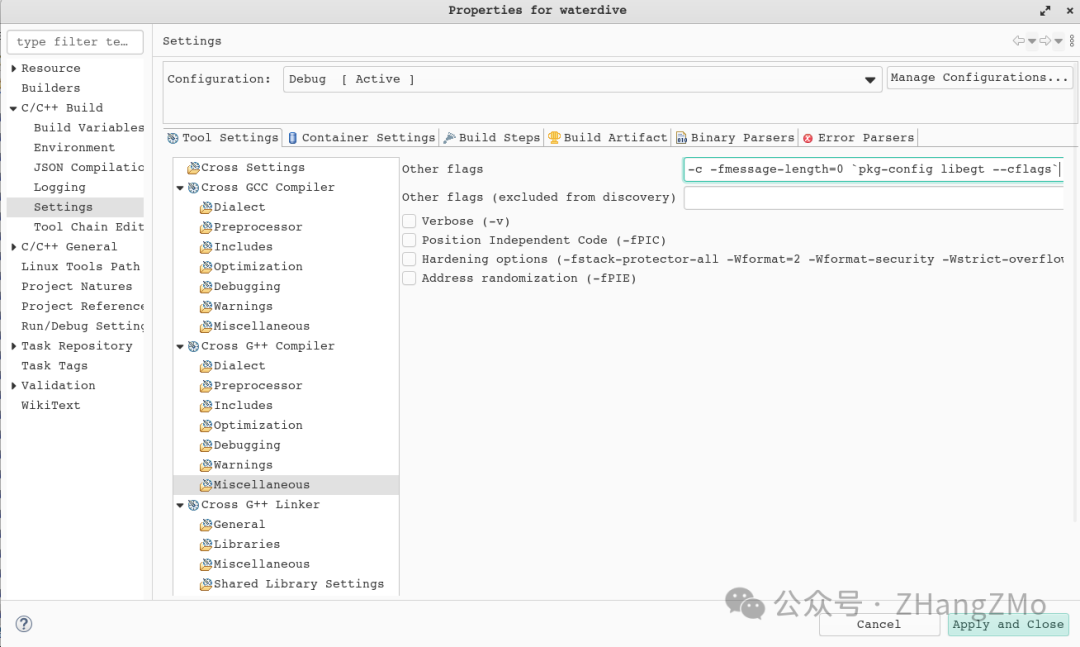Click icon beside Shared Library Settings
Screen dimensions: 1080x647
click(x=206, y=584)
